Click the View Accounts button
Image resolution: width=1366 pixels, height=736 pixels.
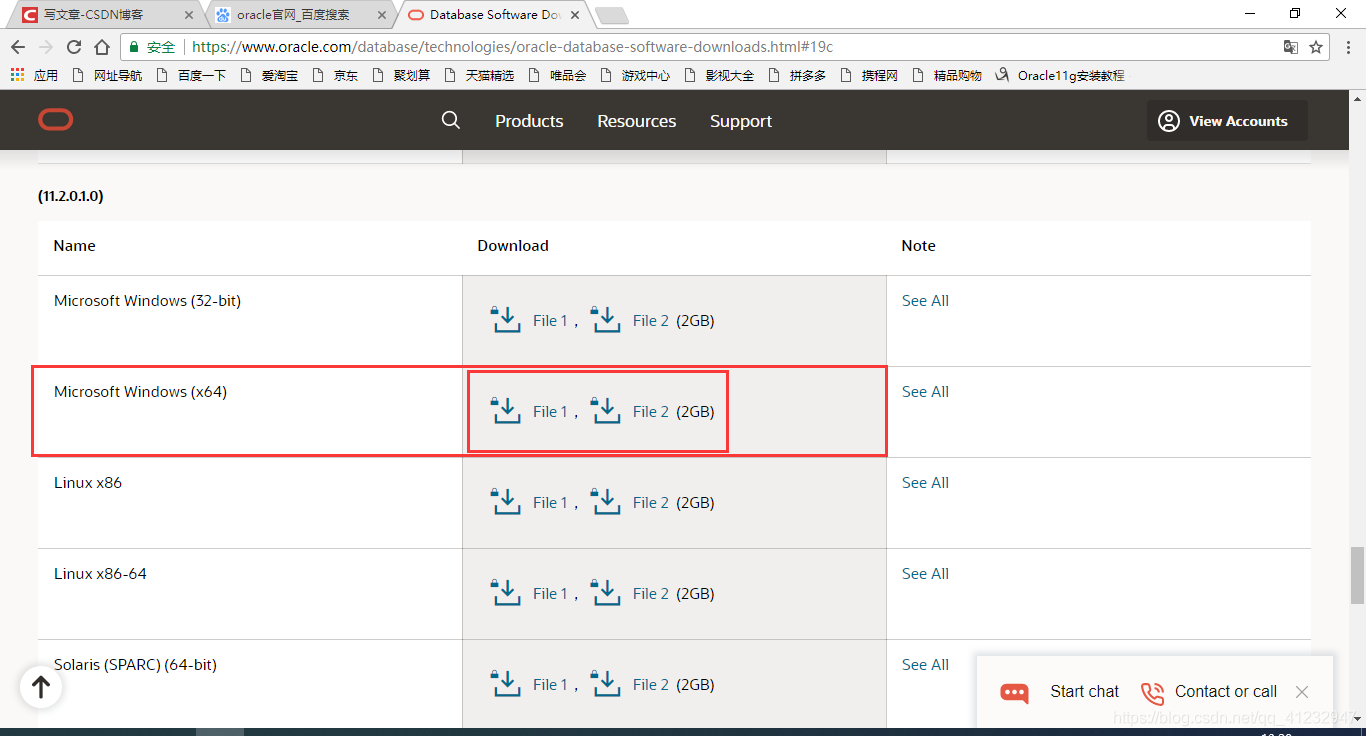point(1227,120)
